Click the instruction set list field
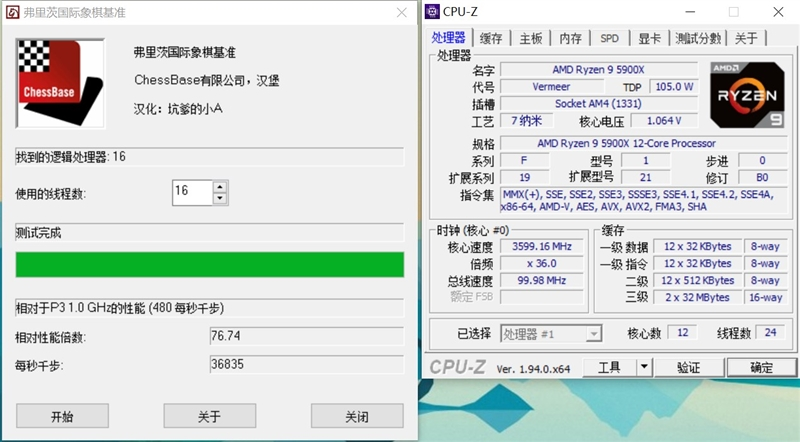 (x=644, y=201)
